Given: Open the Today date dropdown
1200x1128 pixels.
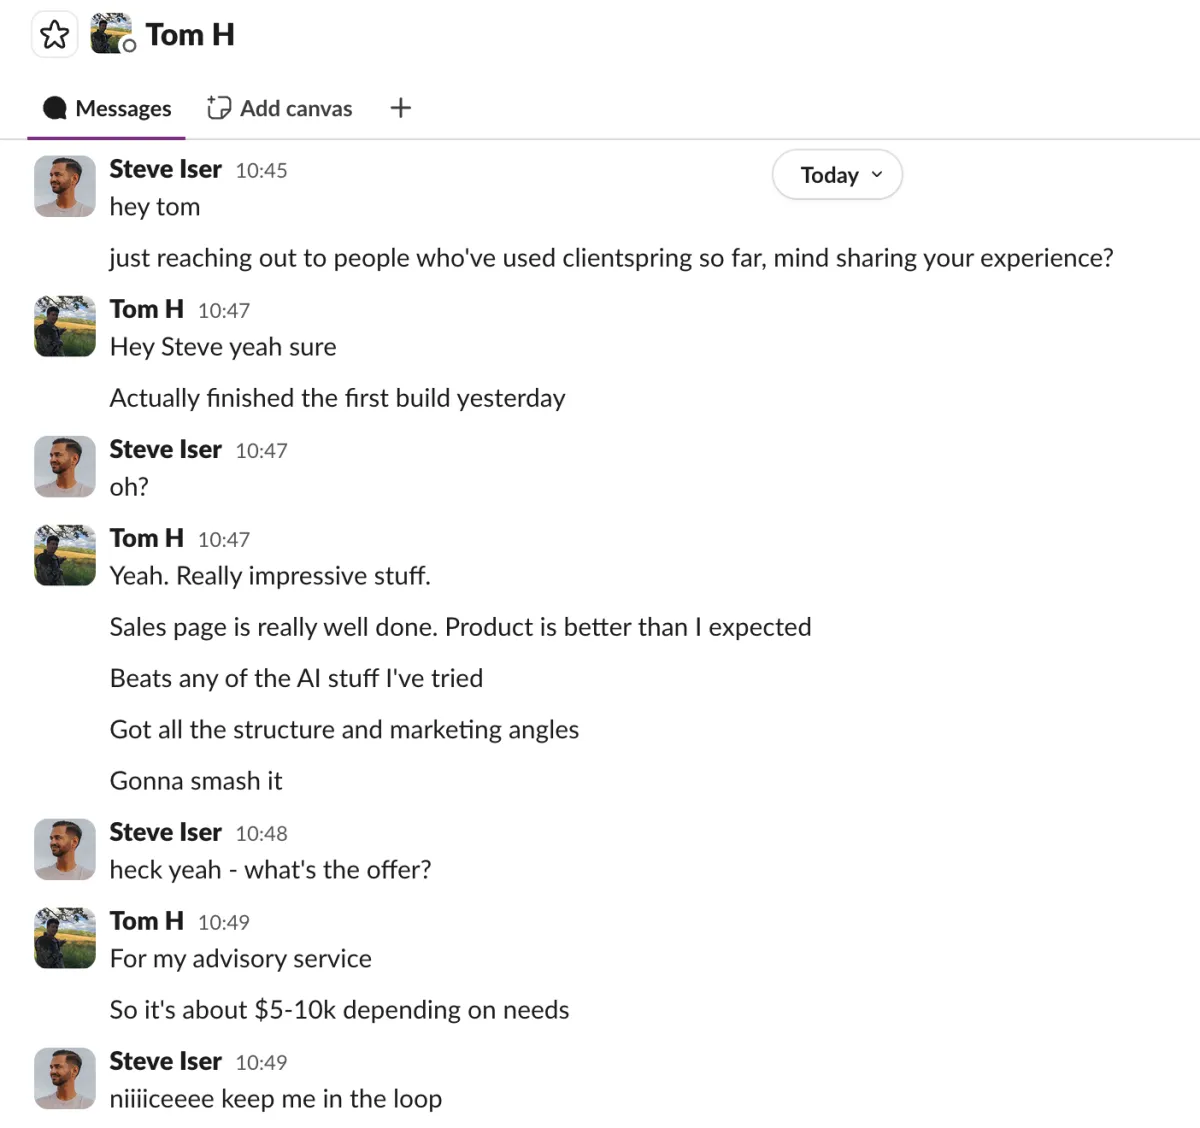Looking at the screenshot, I should (x=837, y=175).
